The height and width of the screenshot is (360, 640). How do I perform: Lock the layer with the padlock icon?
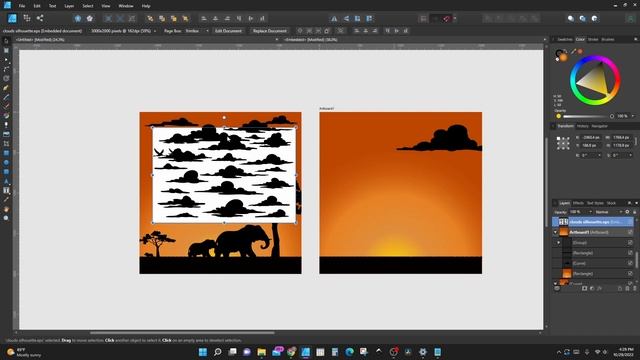tap(634, 212)
